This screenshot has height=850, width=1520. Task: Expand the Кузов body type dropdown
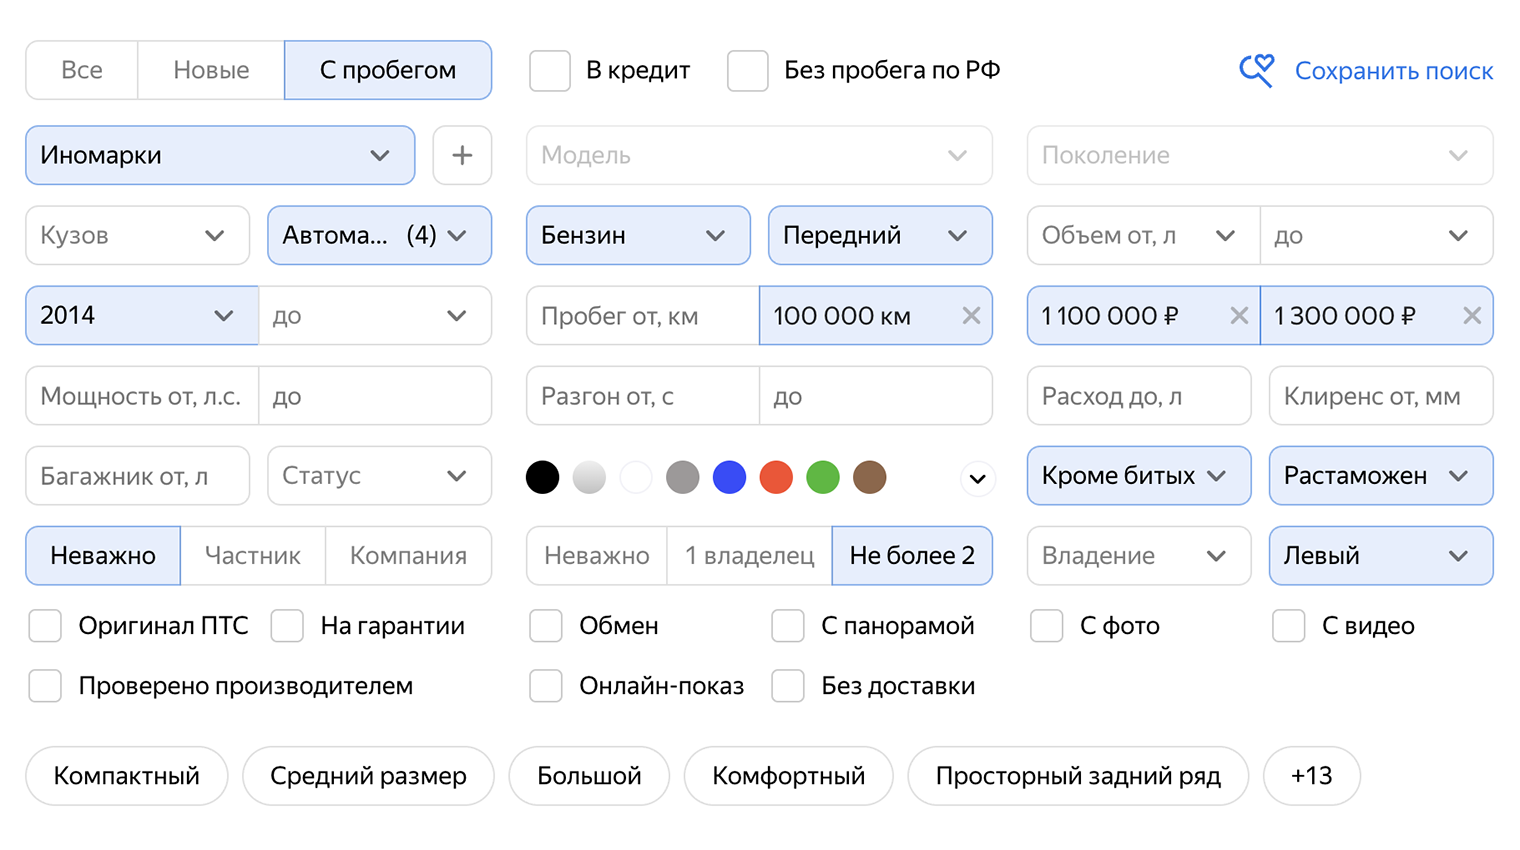138,236
